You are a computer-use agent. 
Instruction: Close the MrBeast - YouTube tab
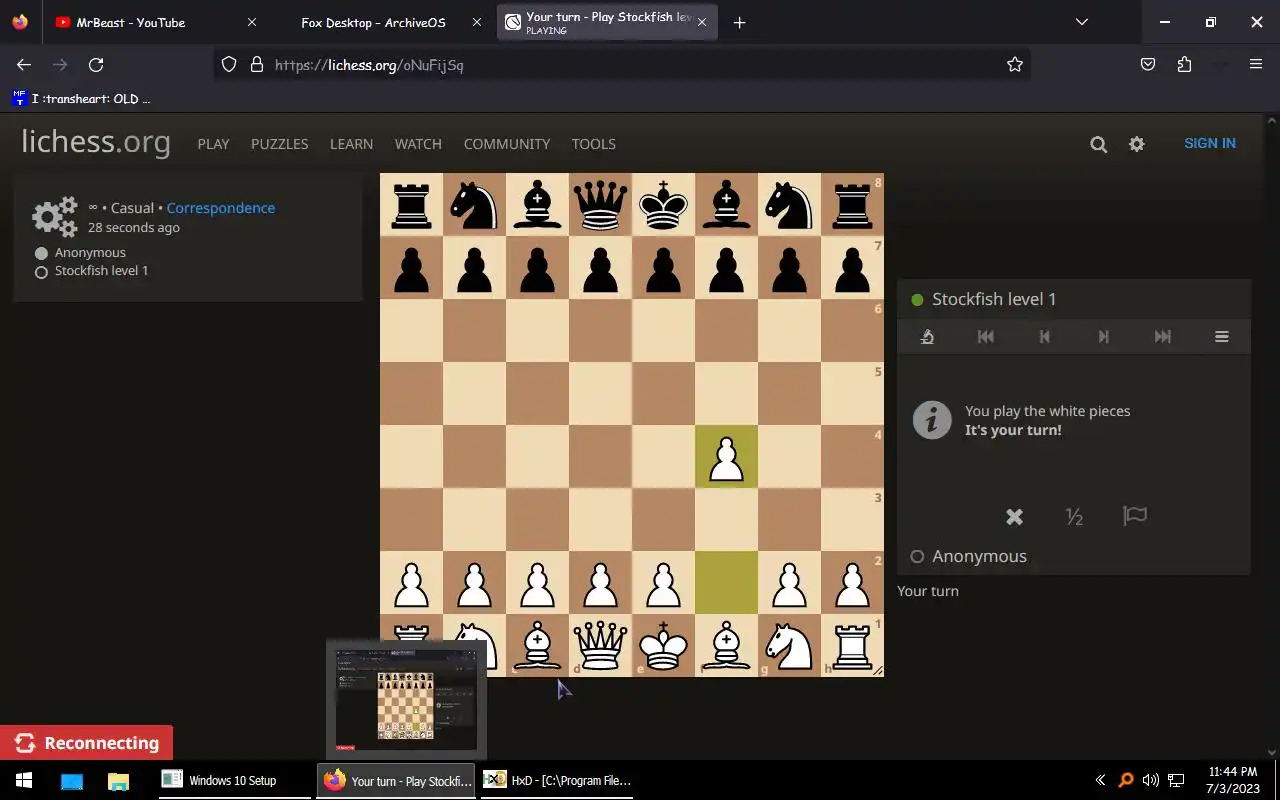[251, 22]
